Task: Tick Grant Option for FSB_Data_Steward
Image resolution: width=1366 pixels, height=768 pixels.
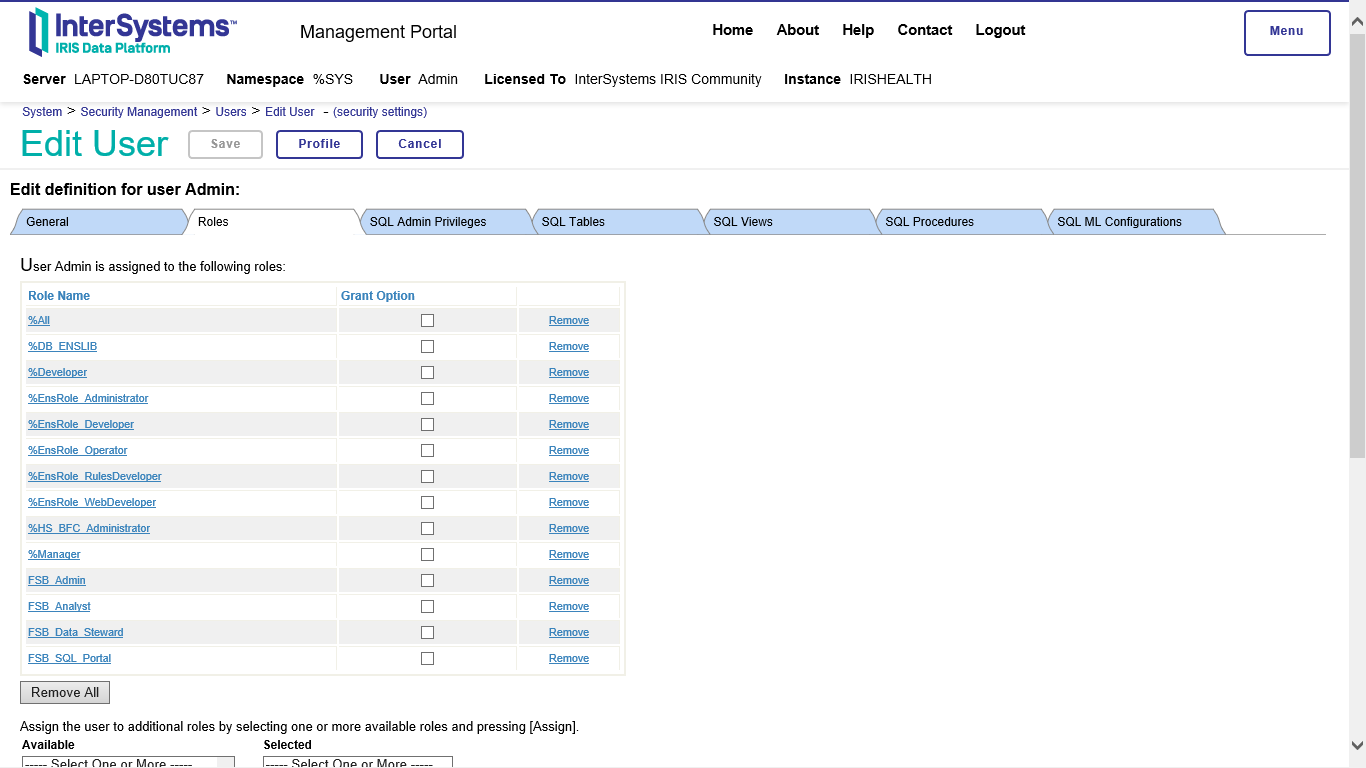Action: pos(427,632)
